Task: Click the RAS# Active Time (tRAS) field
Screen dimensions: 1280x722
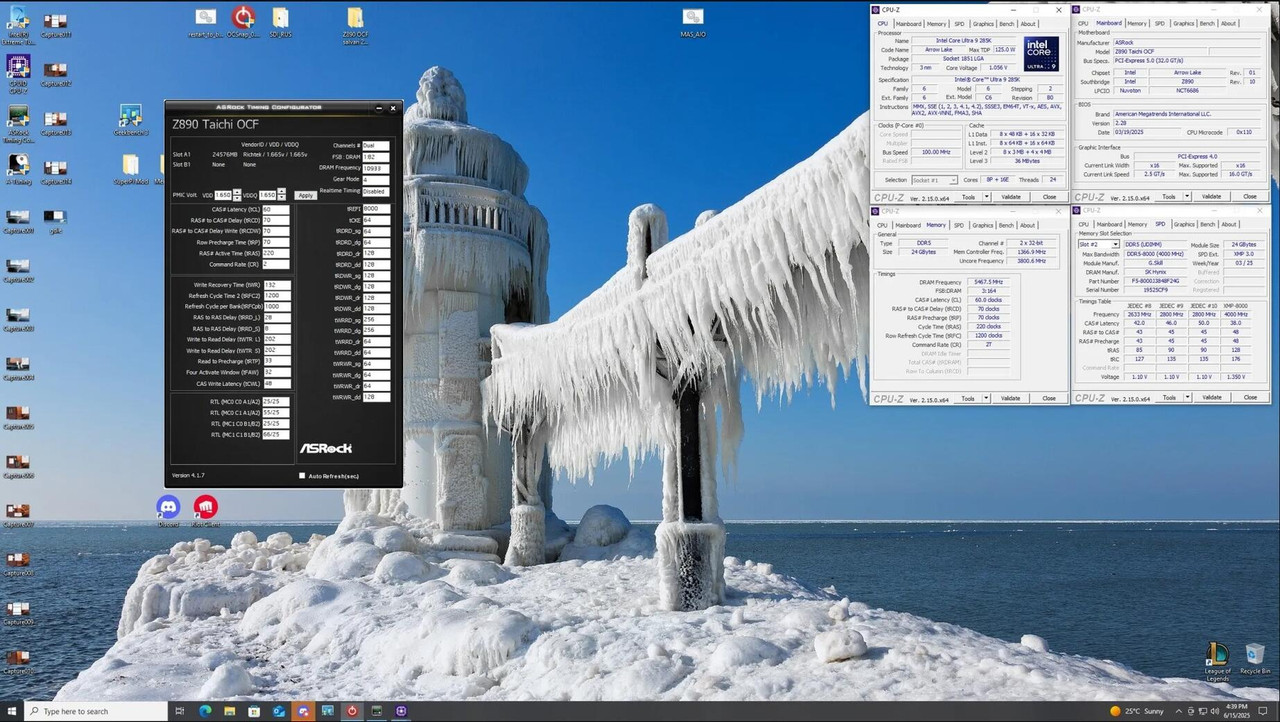Action: tap(275, 253)
